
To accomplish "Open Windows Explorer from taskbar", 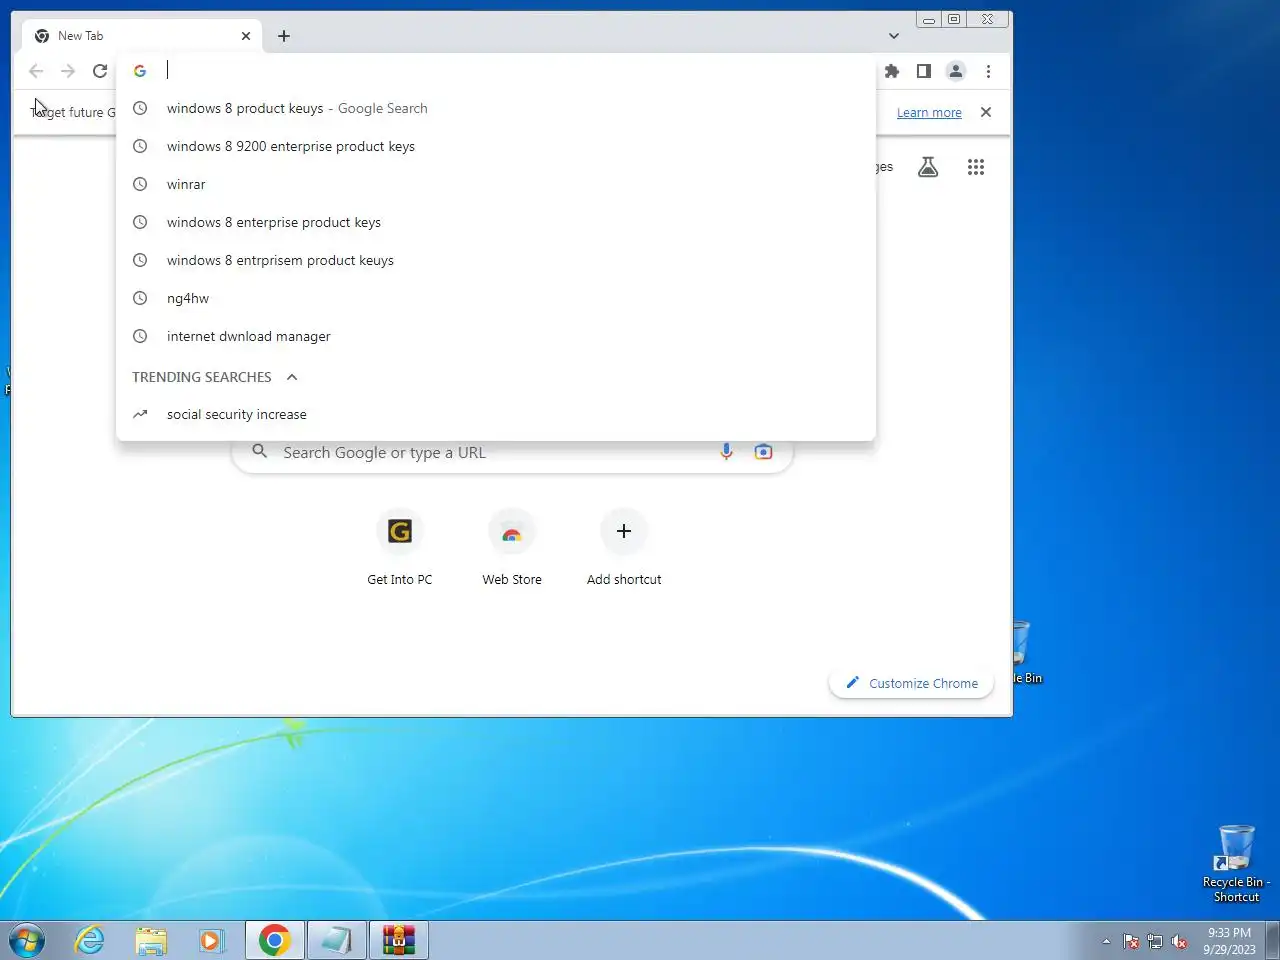I will 151,940.
